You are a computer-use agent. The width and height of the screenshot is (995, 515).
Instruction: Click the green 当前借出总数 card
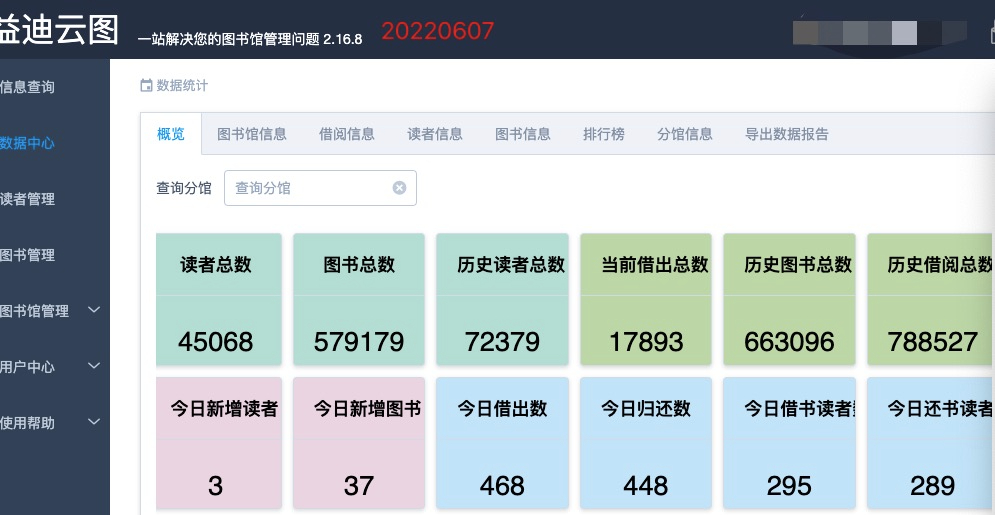pyautogui.click(x=646, y=300)
